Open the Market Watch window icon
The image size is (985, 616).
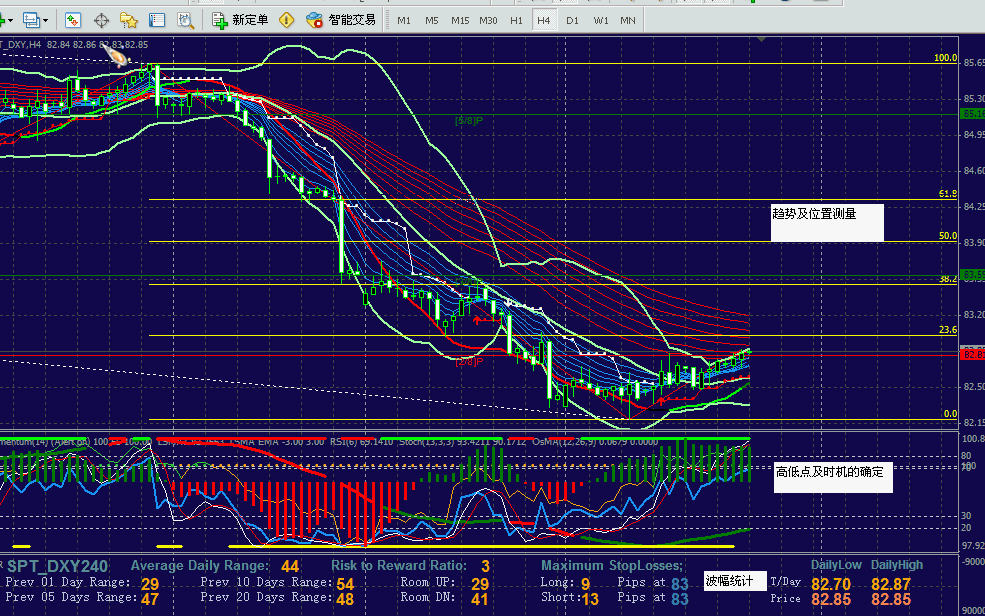(73, 20)
